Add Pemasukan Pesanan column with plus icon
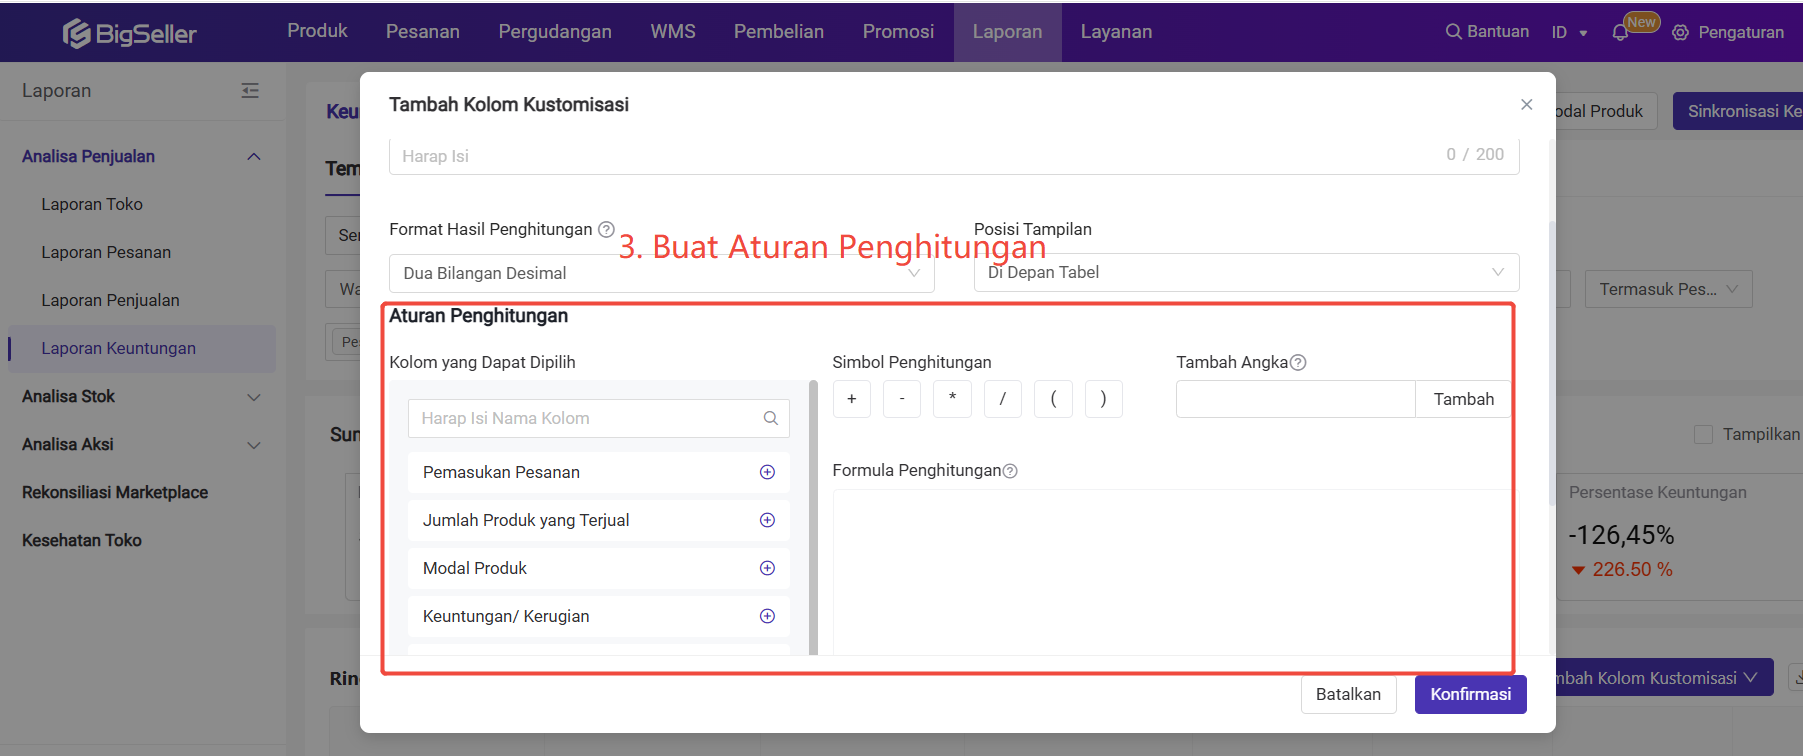 coord(767,472)
